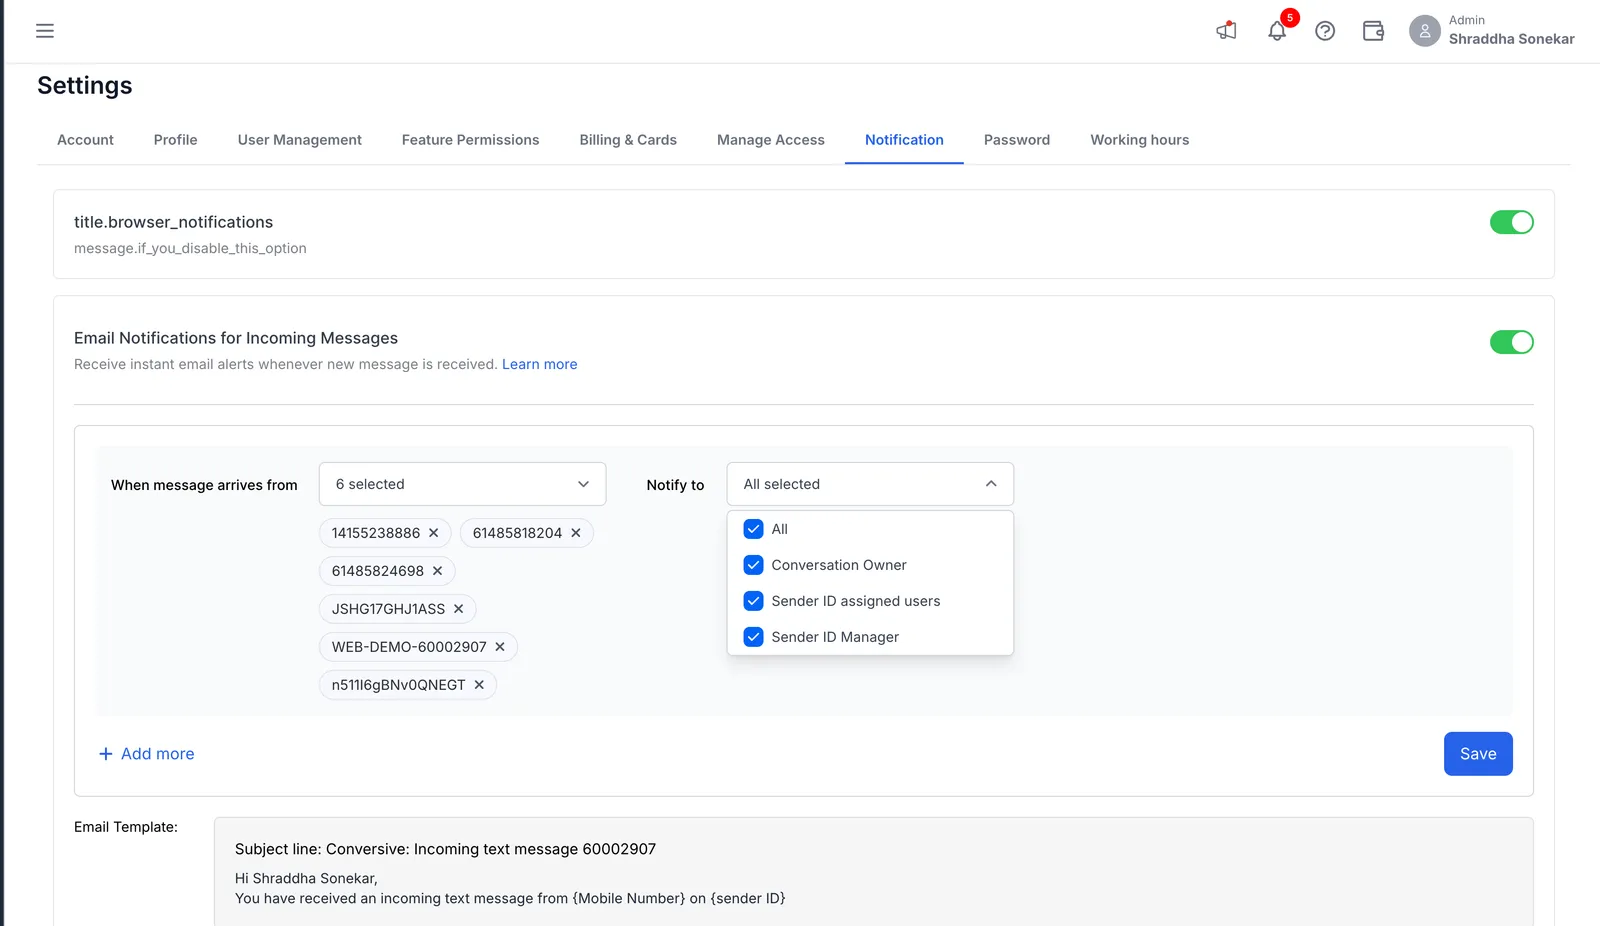Click the Shraddha Sonekar profile avatar
The image size is (1600, 926).
point(1425,31)
